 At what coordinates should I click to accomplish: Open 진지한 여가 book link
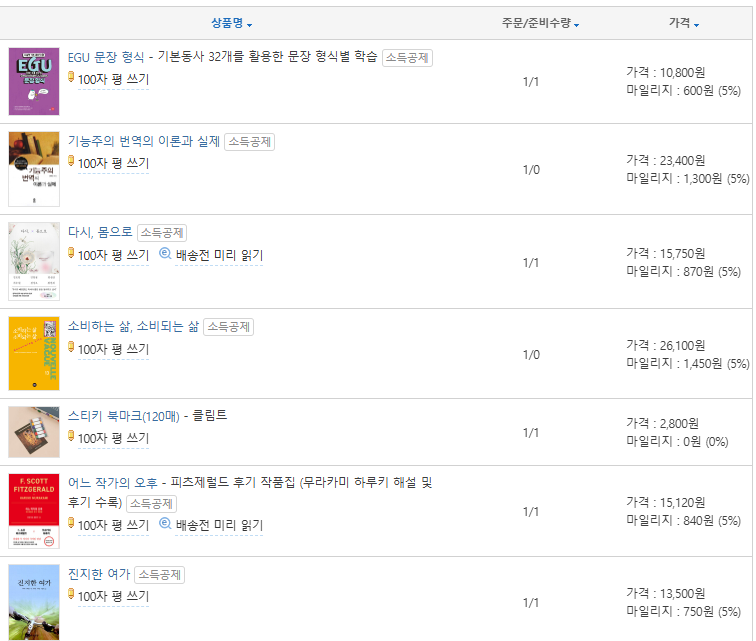coord(99,574)
